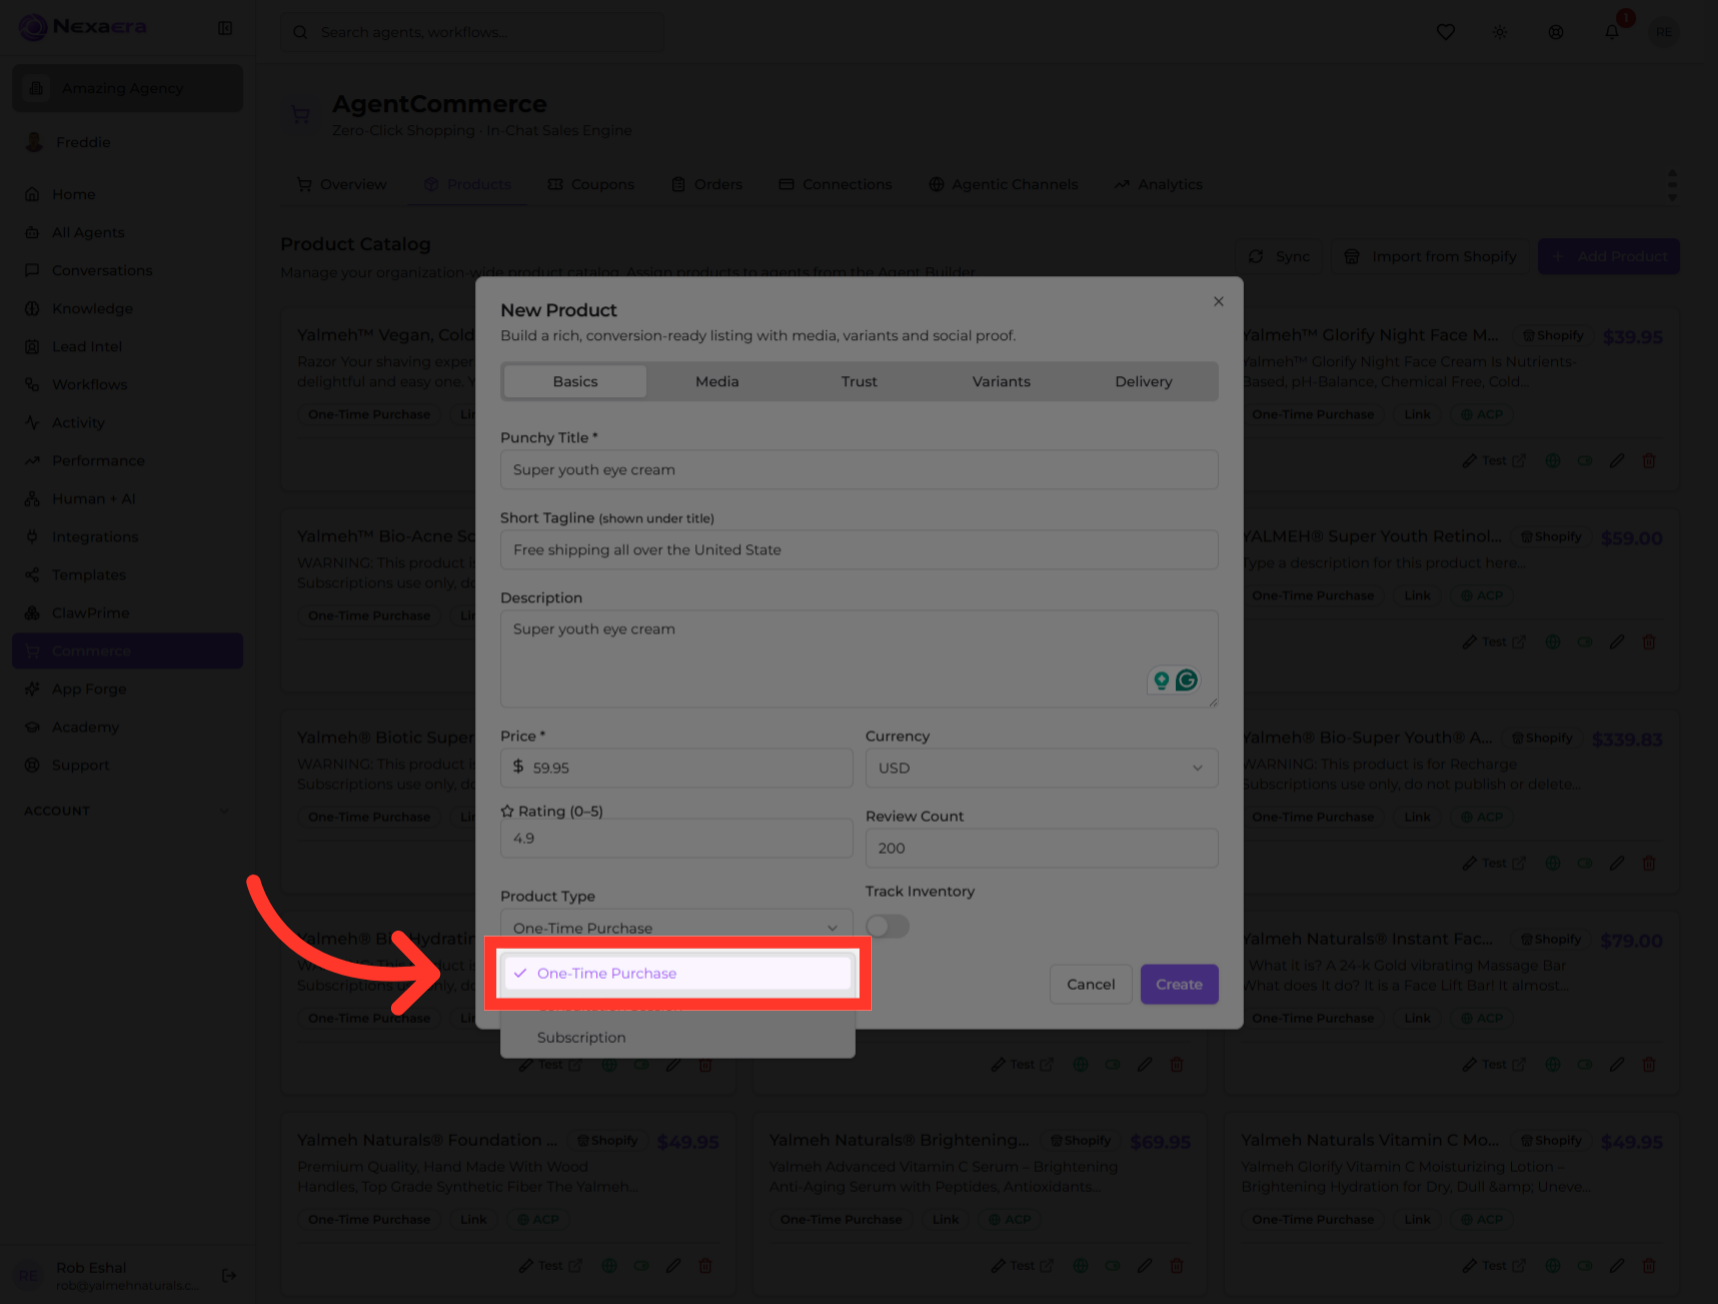The height and width of the screenshot is (1304, 1718).
Task: Close the New Product dialog
Action: point(1218,301)
